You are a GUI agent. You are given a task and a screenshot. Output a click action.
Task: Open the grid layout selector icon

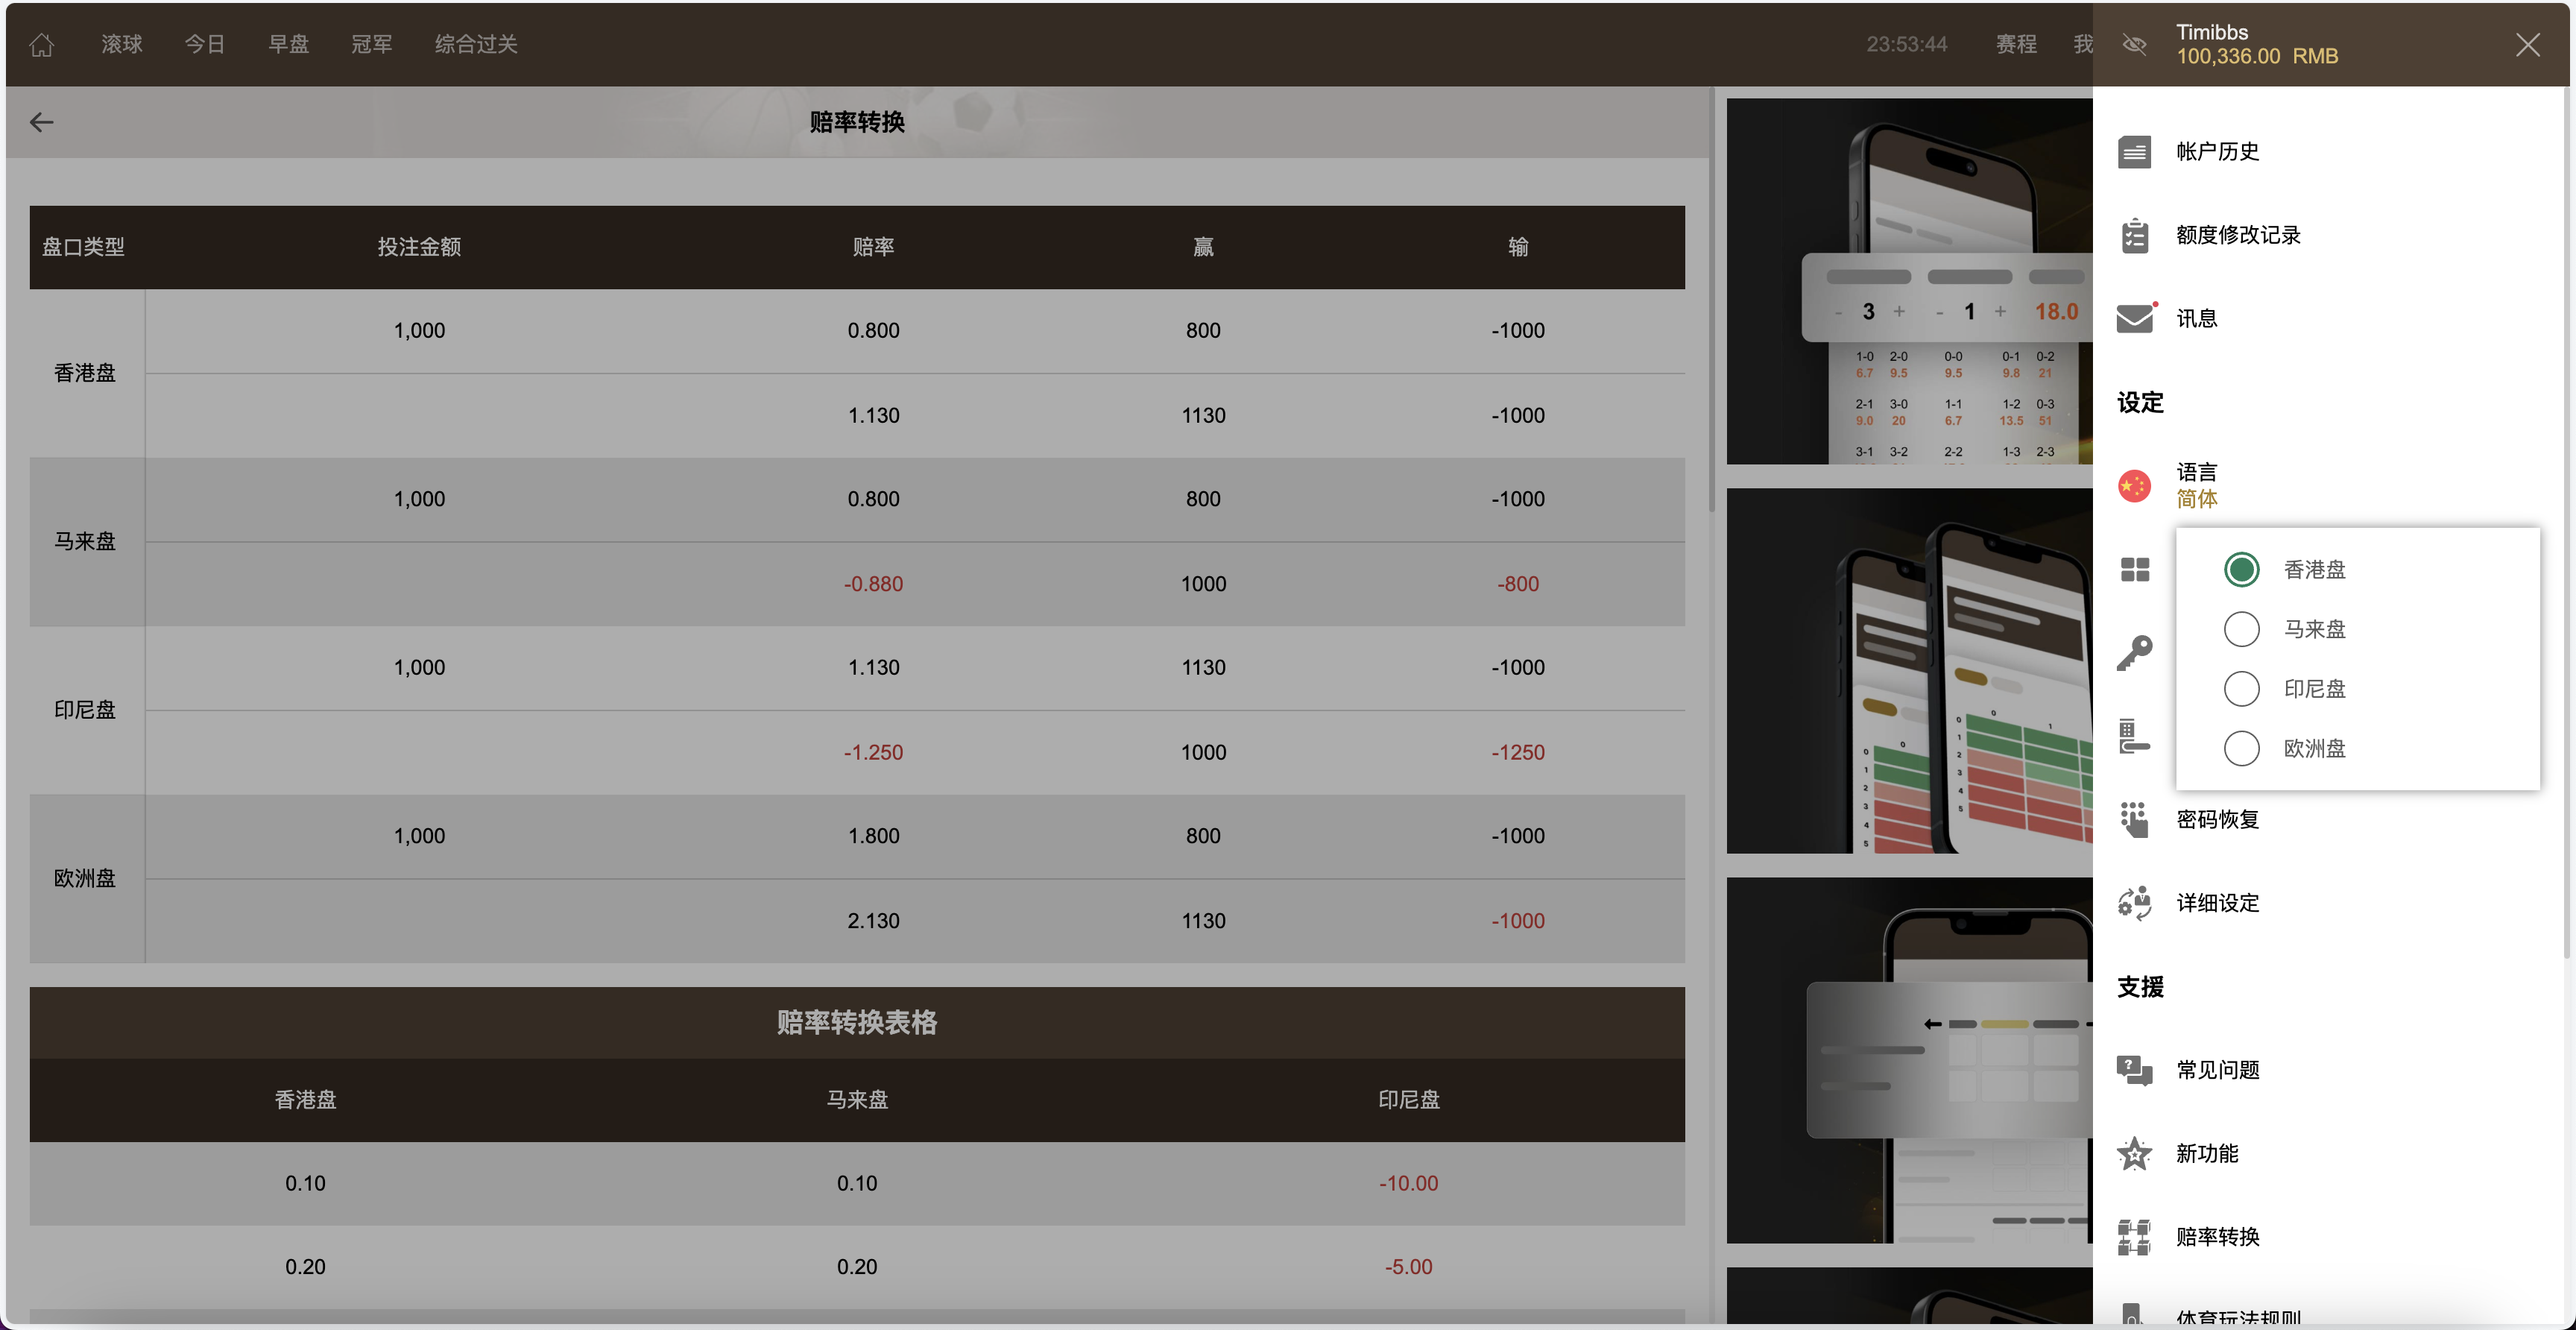pyautogui.click(x=2135, y=569)
